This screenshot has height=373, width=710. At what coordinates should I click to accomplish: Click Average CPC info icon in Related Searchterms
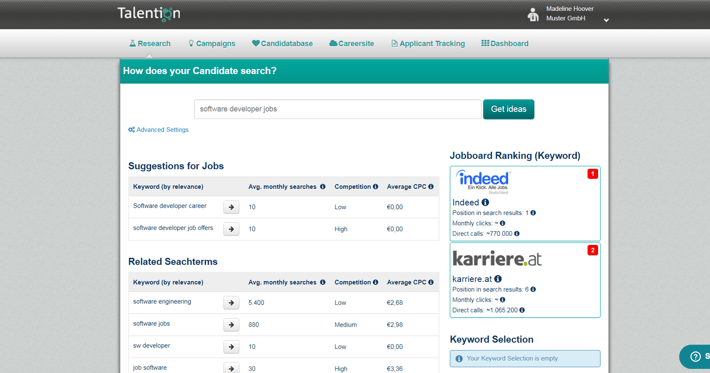click(431, 282)
